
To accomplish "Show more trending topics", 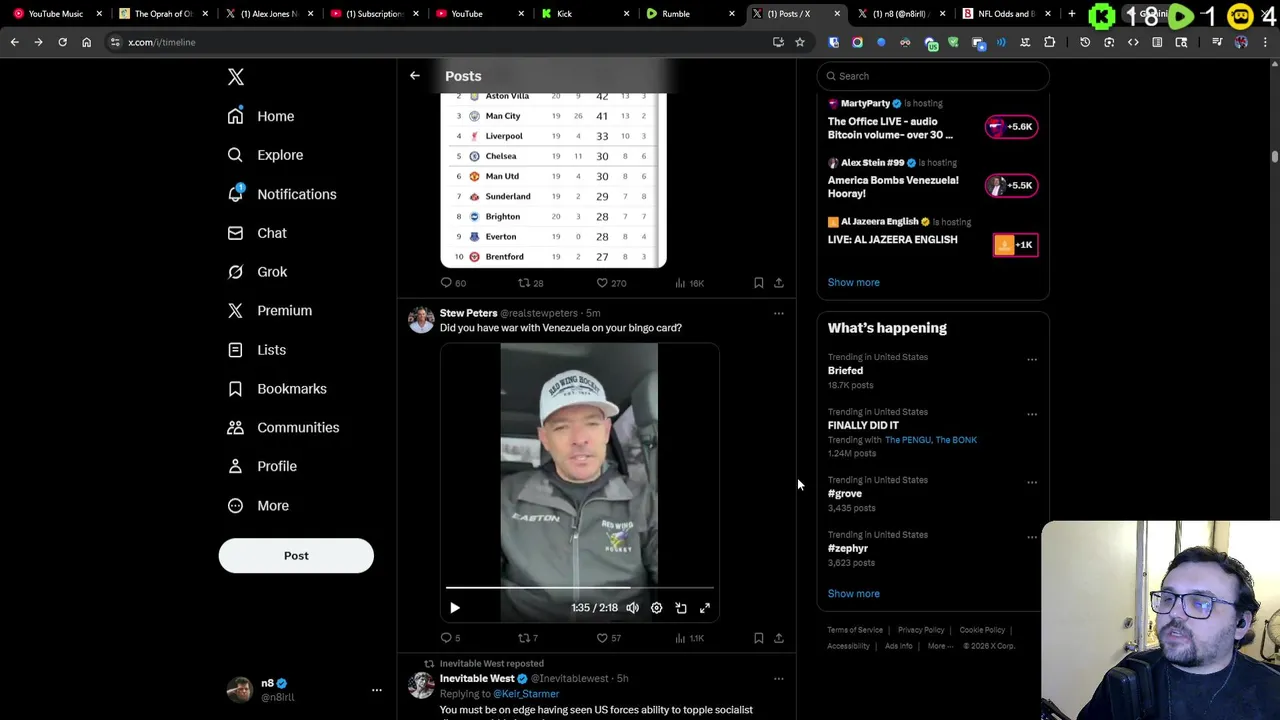I will click(x=853, y=594).
